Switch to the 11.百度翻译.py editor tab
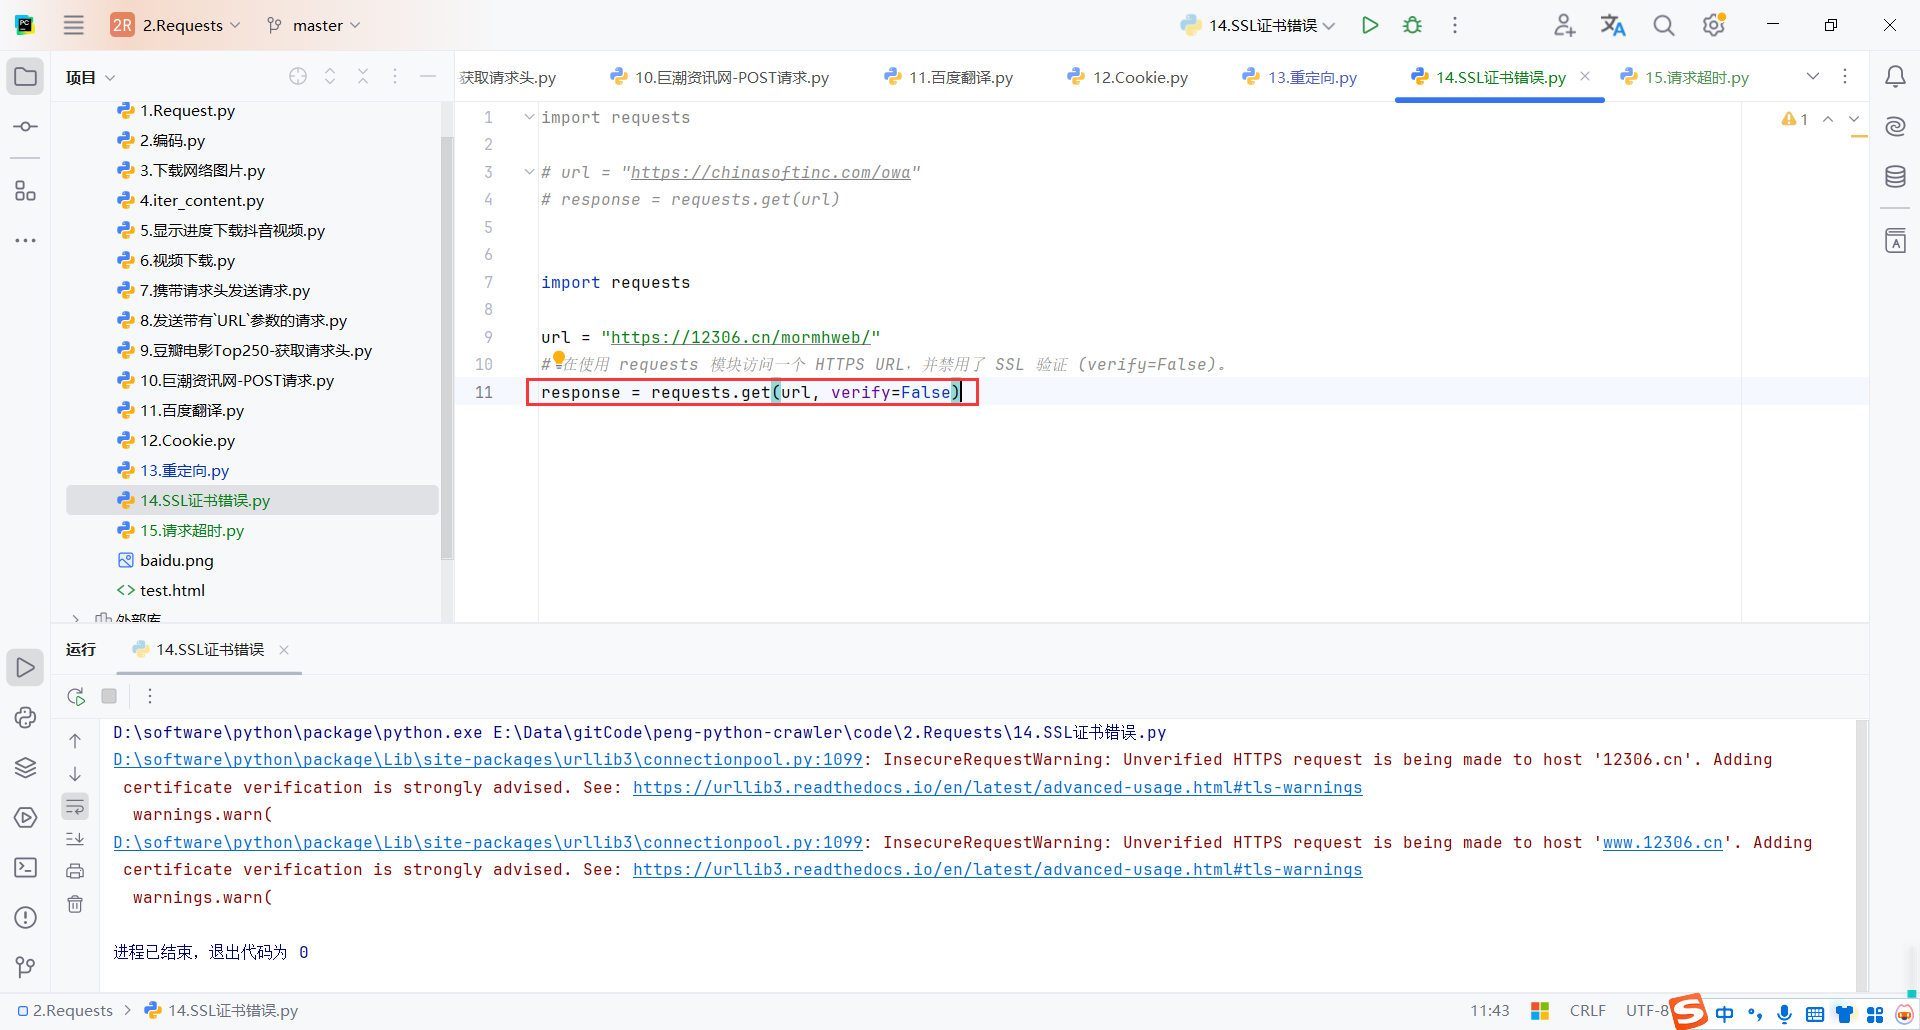 [949, 77]
